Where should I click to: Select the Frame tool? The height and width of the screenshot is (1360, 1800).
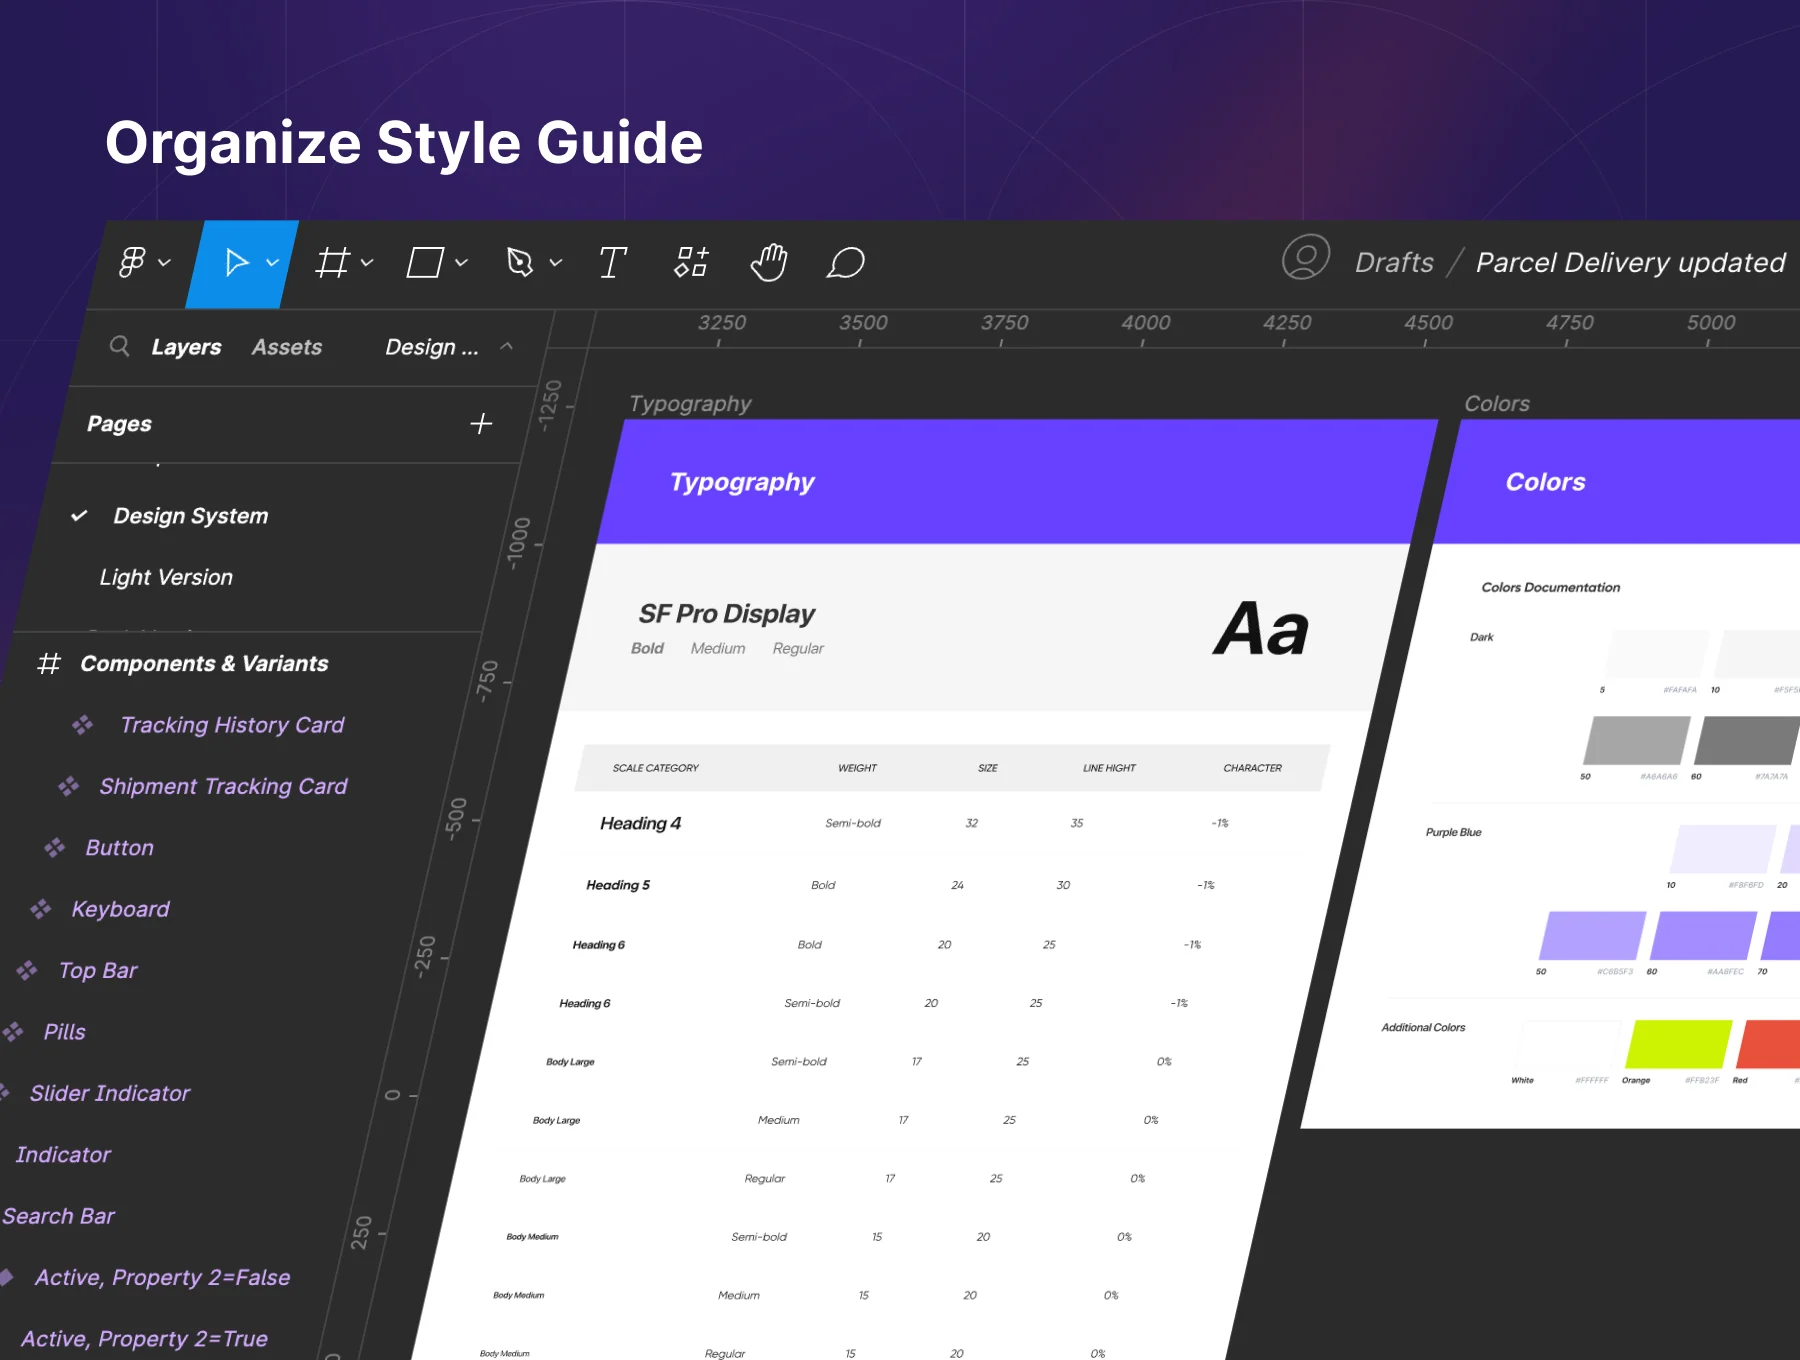pyautogui.click(x=332, y=263)
